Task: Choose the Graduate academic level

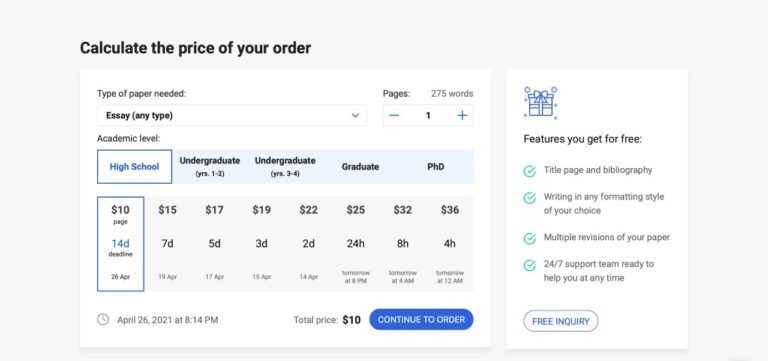Action: click(x=360, y=167)
